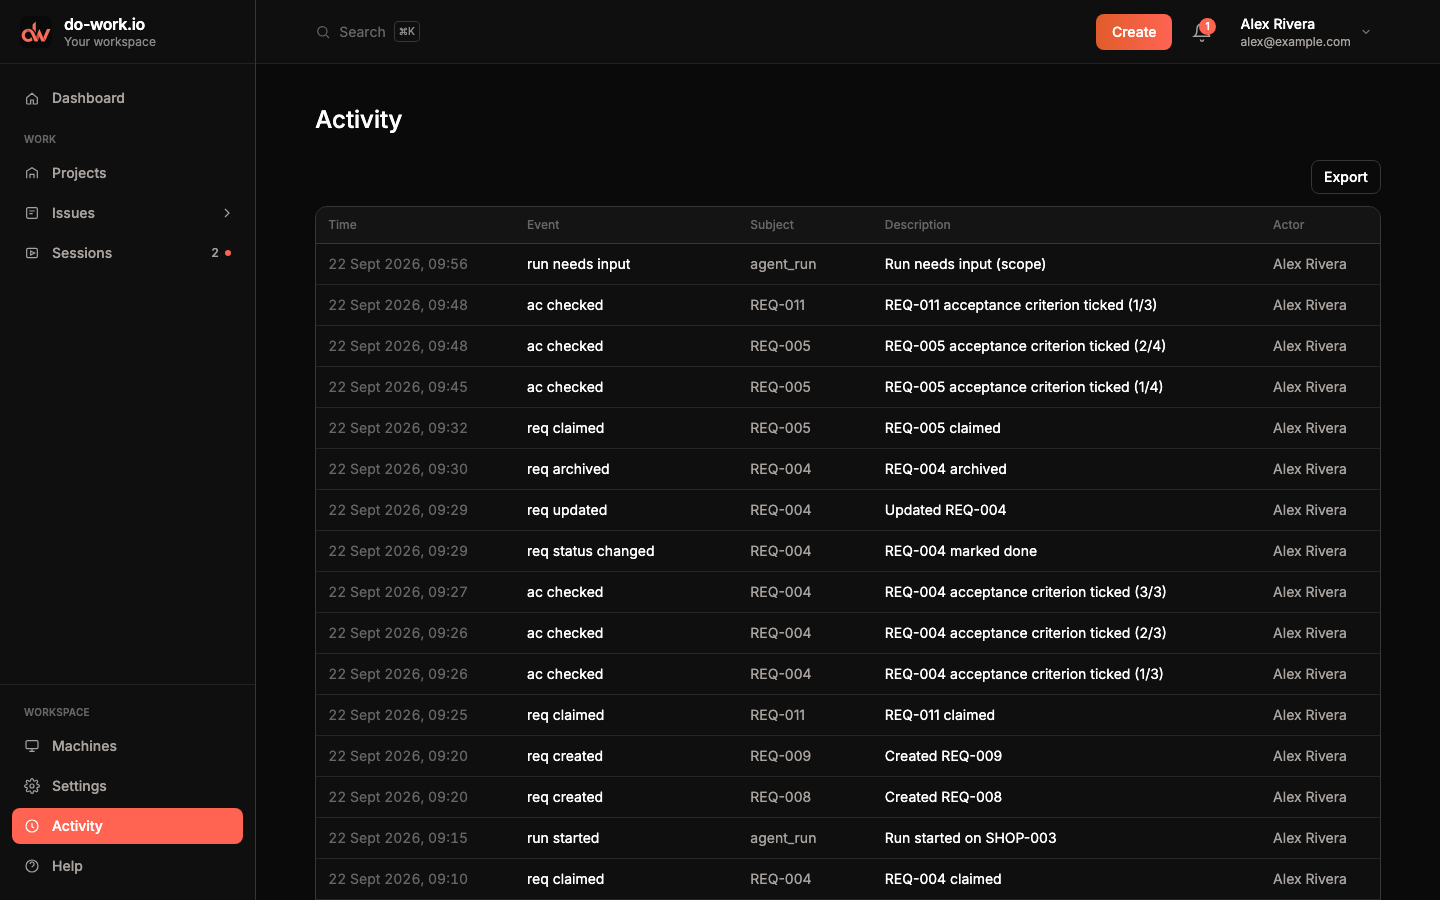Click 'Run needs input (scope)' description
The width and height of the screenshot is (1440, 900).
(965, 264)
